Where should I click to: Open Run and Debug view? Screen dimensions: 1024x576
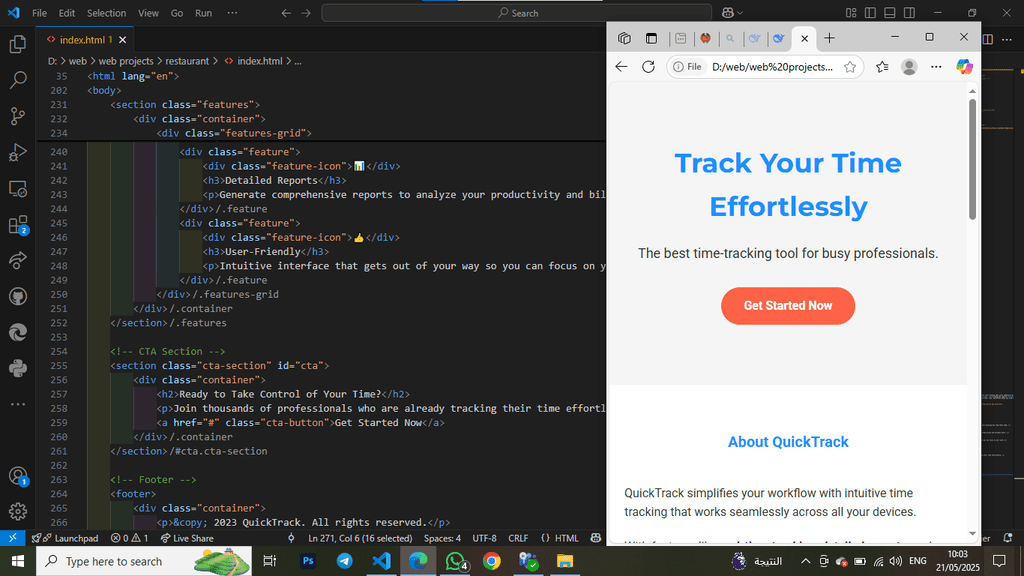[x=18, y=152]
